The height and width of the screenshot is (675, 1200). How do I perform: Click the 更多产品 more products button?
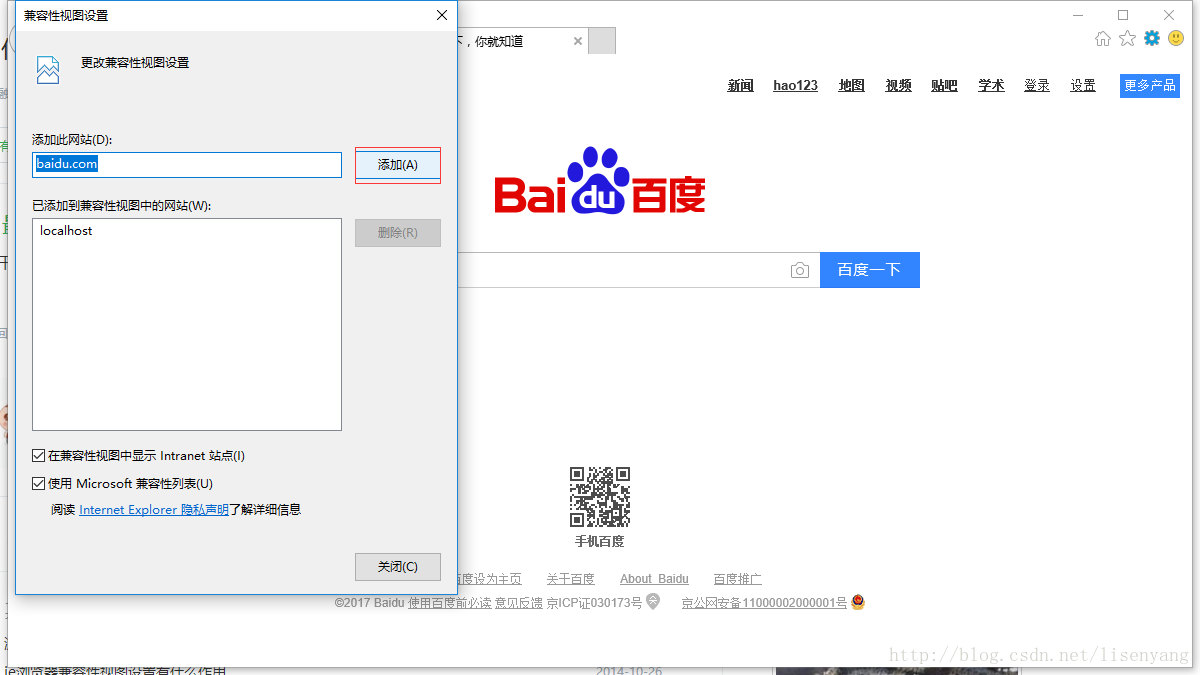[x=1150, y=85]
